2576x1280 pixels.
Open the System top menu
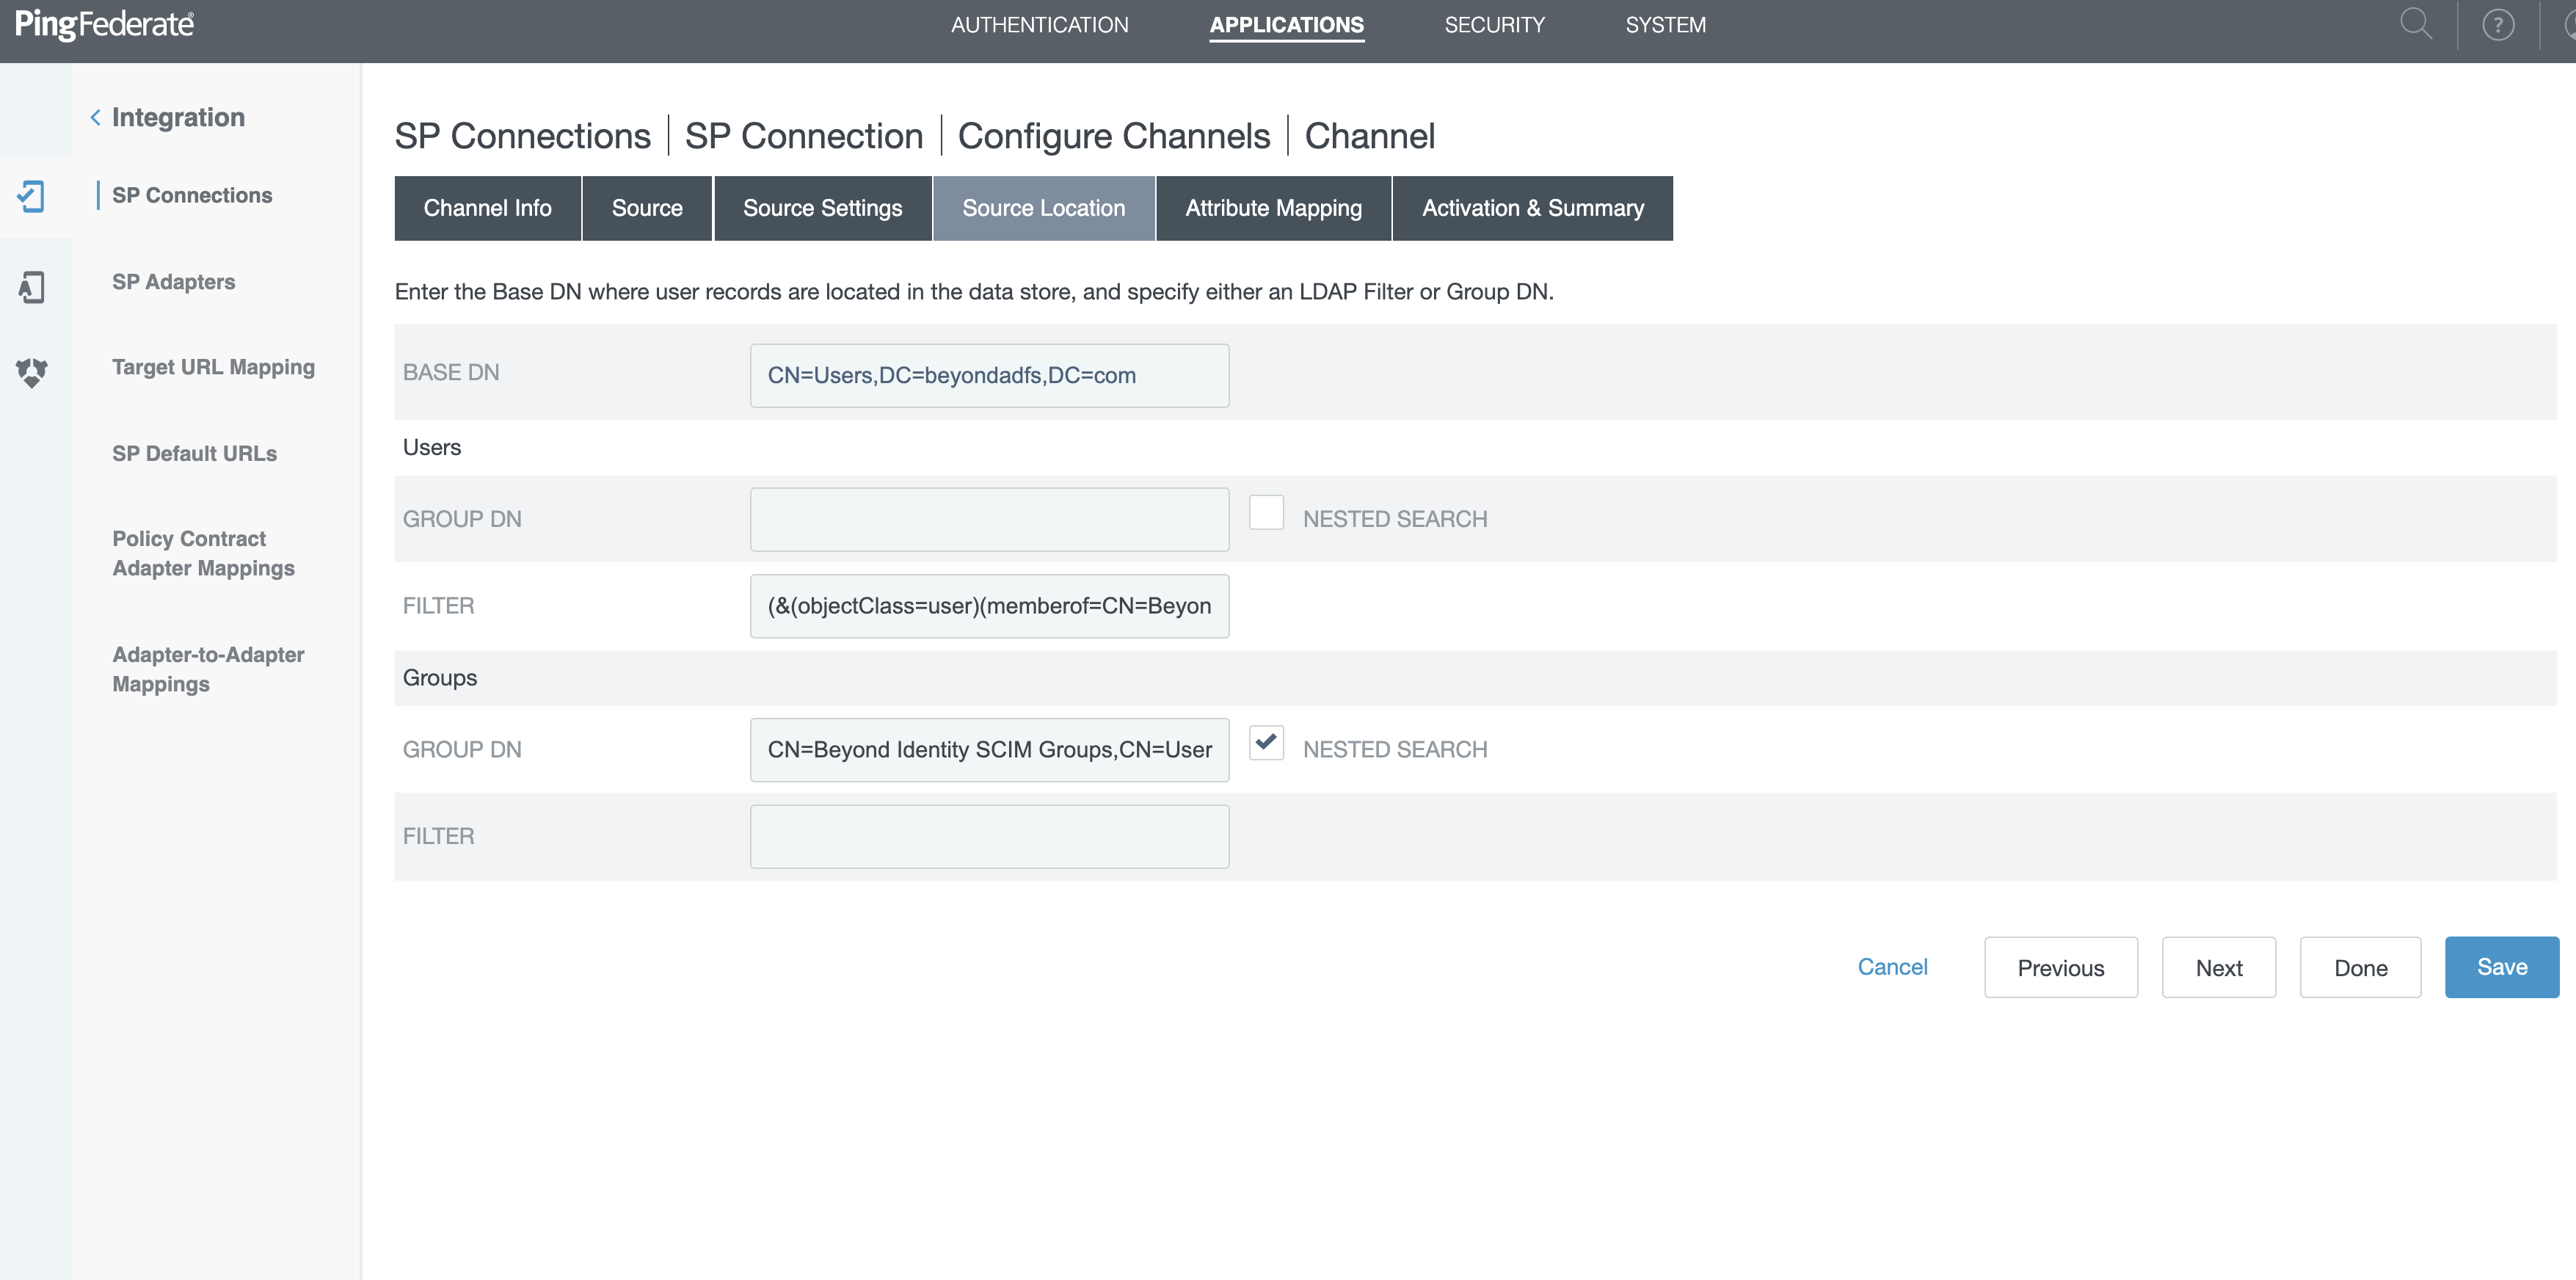pyautogui.click(x=1665, y=25)
